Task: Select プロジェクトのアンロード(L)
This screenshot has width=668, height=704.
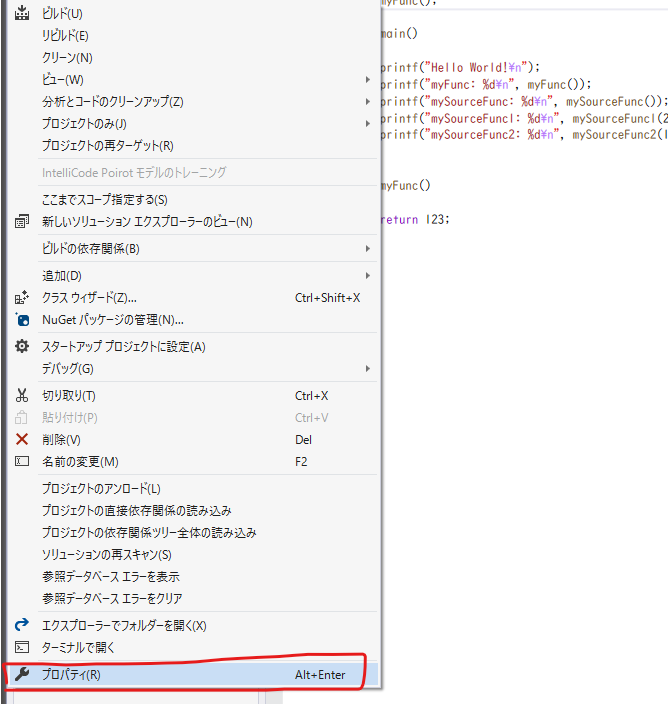Action: [x=101, y=488]
